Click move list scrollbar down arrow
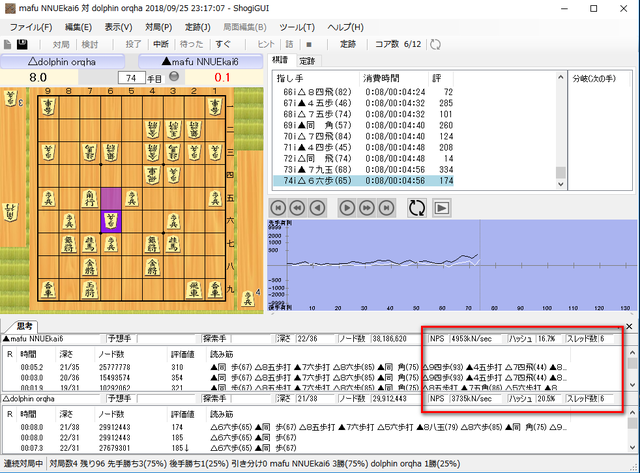 (x=560, y=184)
